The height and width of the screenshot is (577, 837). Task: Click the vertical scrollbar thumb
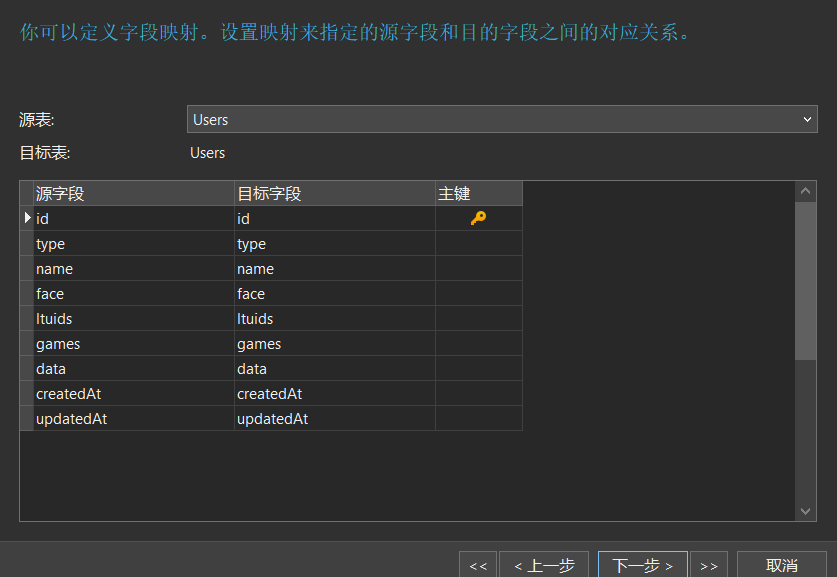(x=806, y=280)
